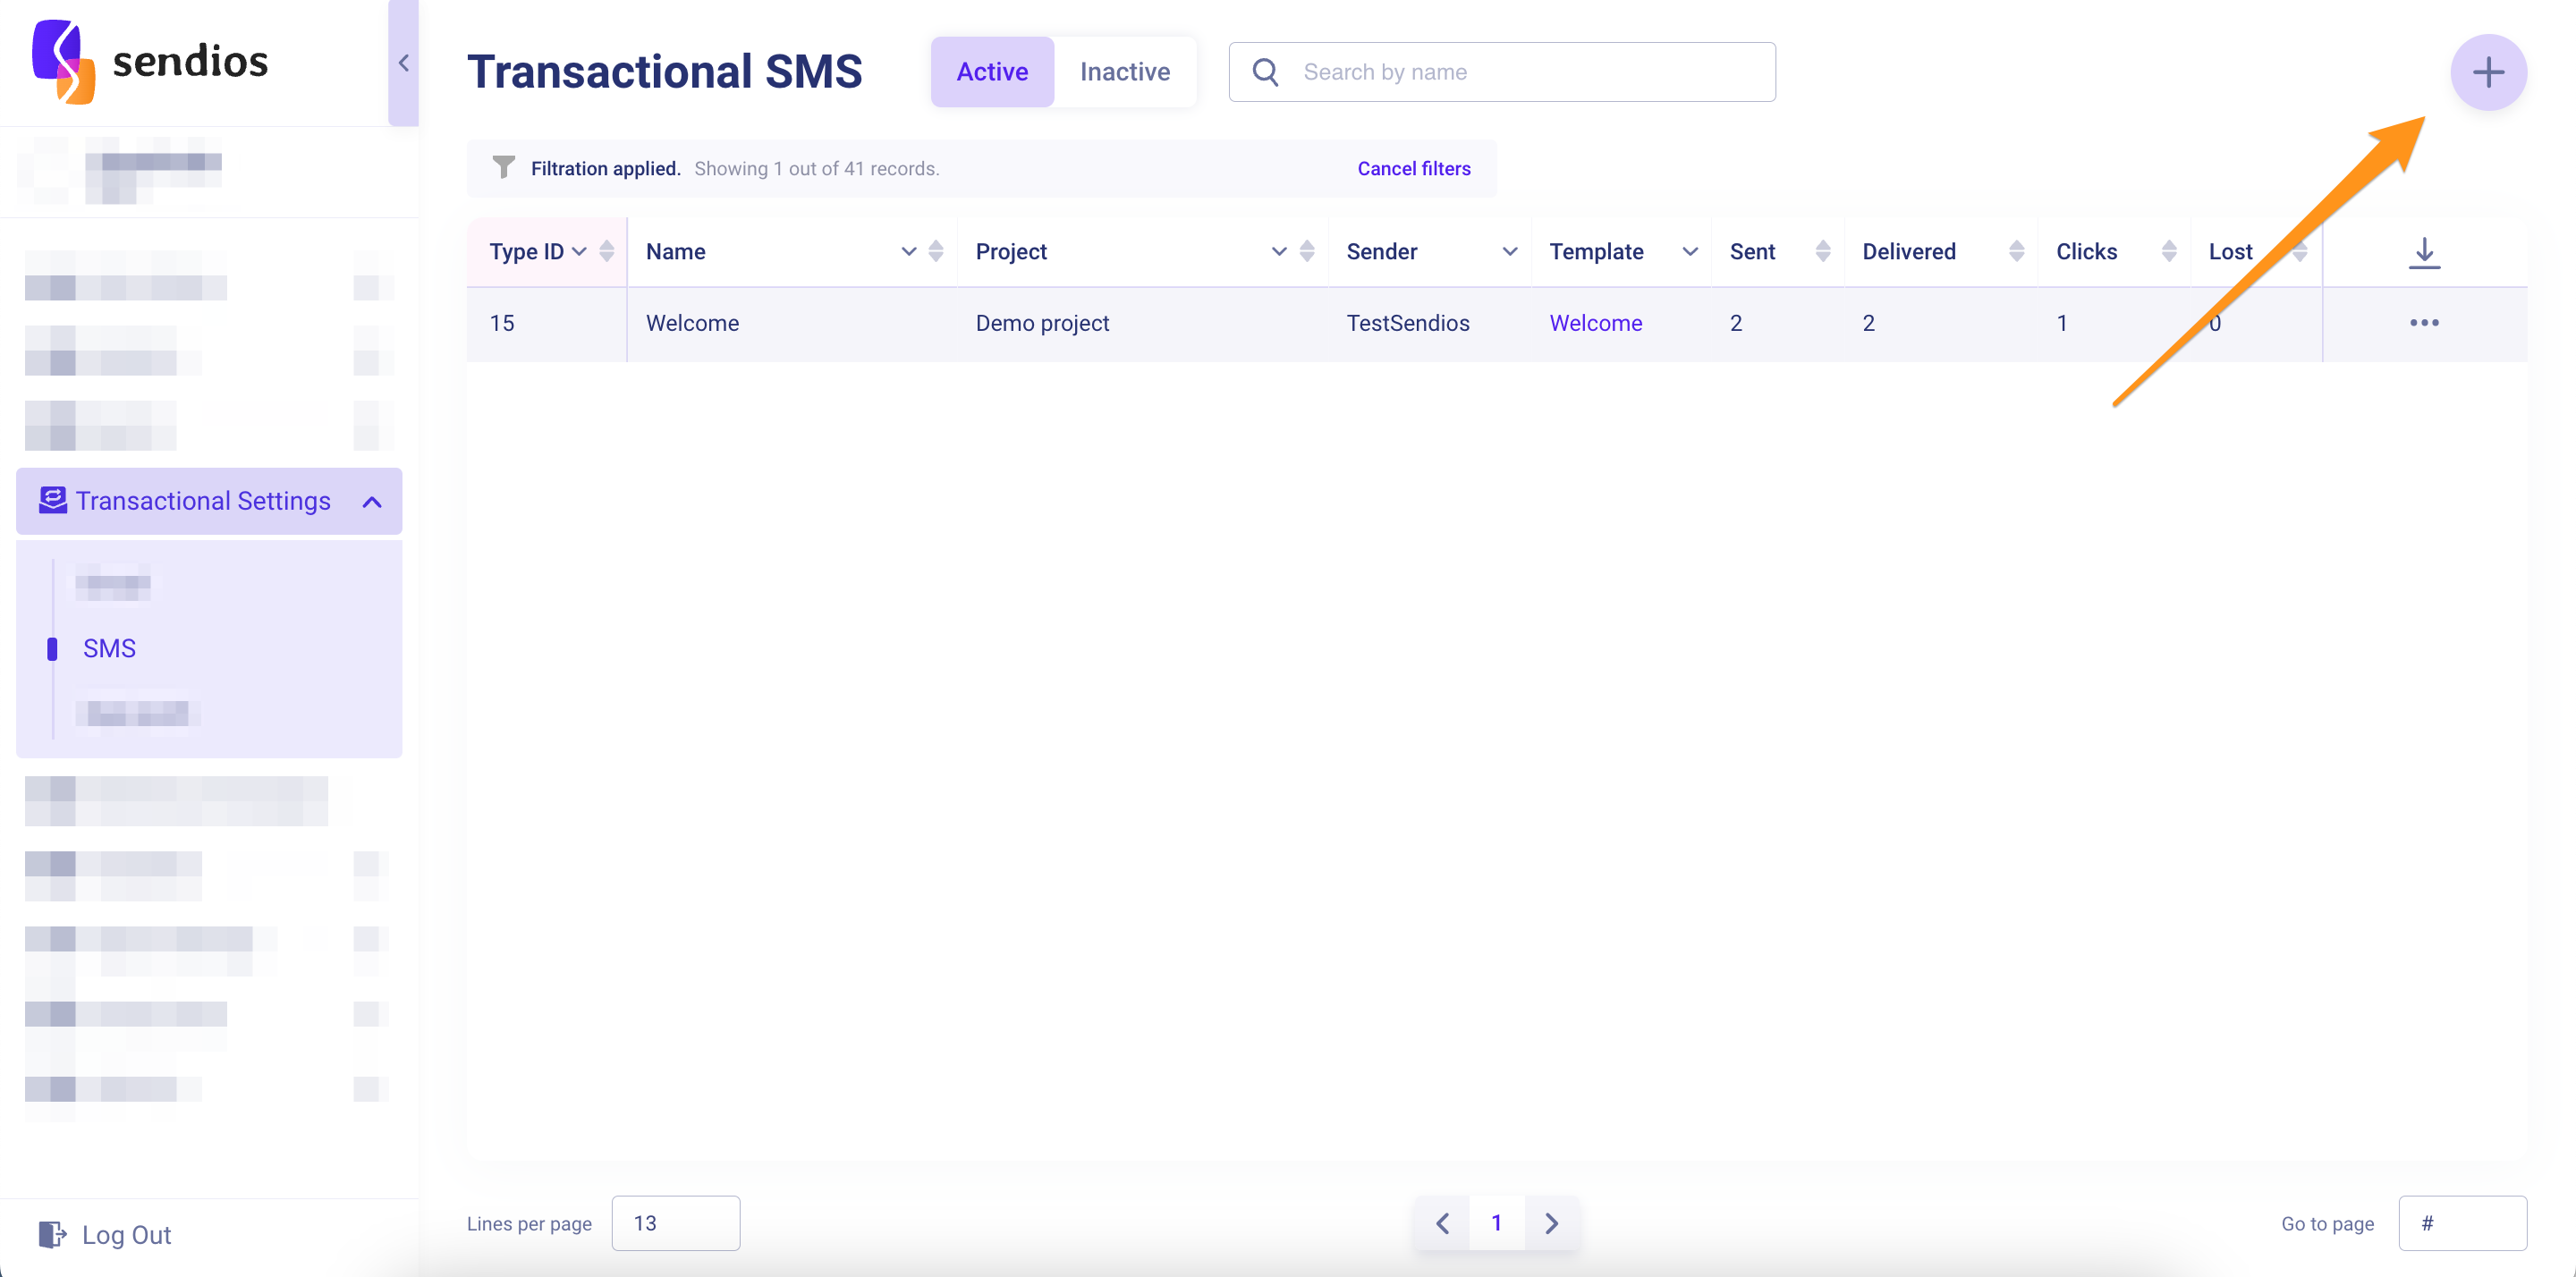Open the Project column filter dropdown
2576x1277 pixels.
(x=1278, y=252)
